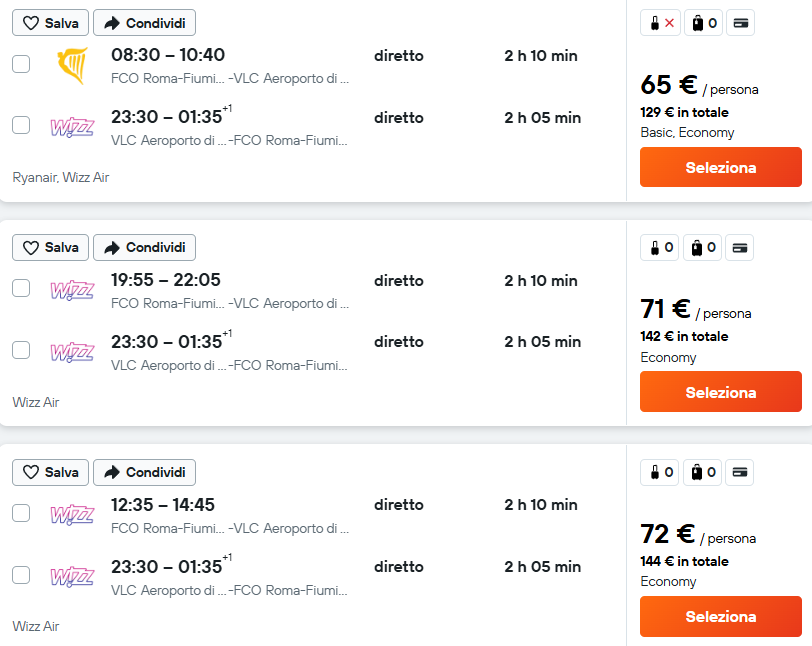Click Seleziona for the 72 € offer

click(721, 616)
